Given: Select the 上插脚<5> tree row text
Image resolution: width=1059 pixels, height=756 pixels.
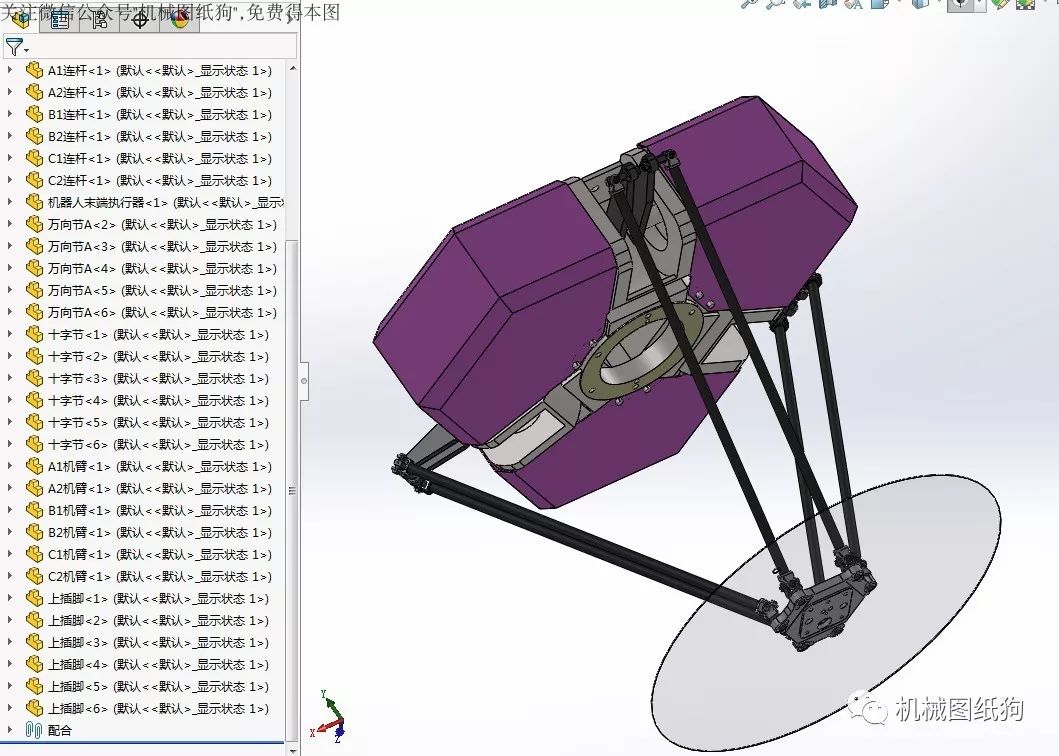Looking at the screenshot, I should (x=158, y=686).
